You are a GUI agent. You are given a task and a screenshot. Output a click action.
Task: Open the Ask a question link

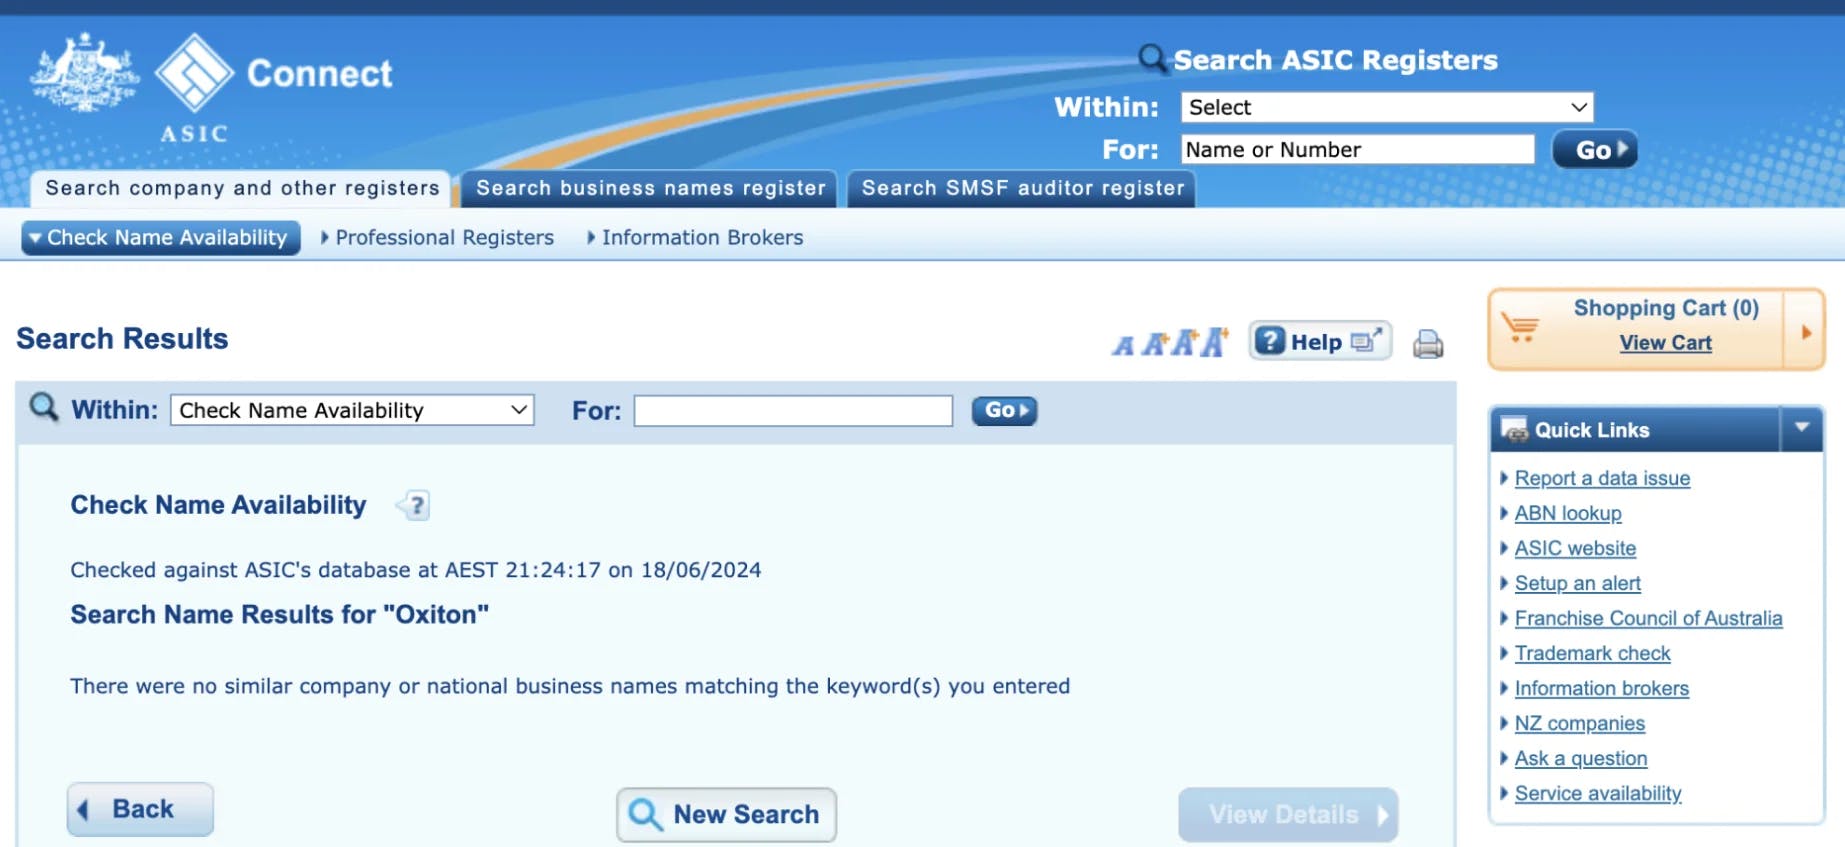point(1580,758)
